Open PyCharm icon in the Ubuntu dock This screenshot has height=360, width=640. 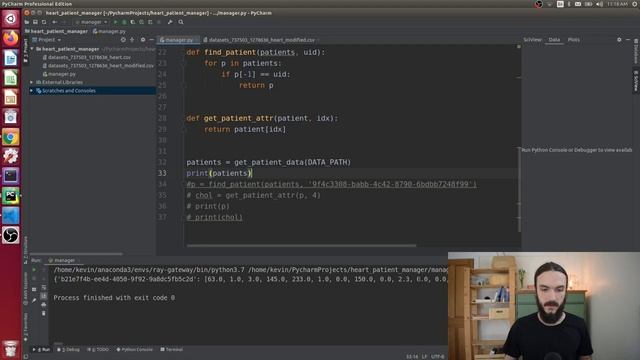[x=11, y=196]
